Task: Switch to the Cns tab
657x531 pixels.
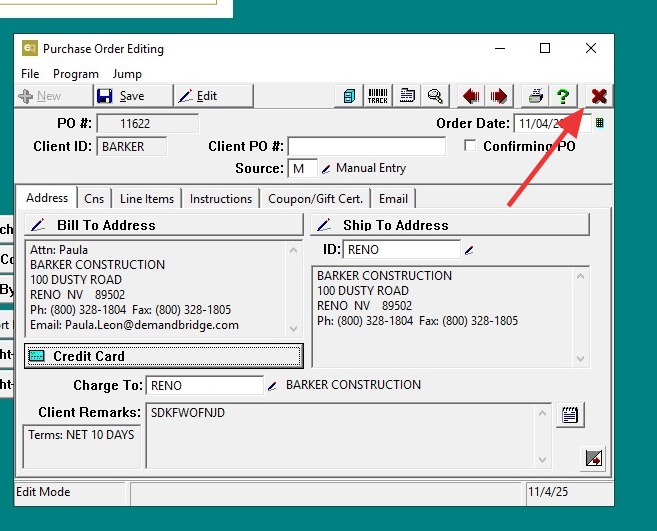Action: pos(94,199)
